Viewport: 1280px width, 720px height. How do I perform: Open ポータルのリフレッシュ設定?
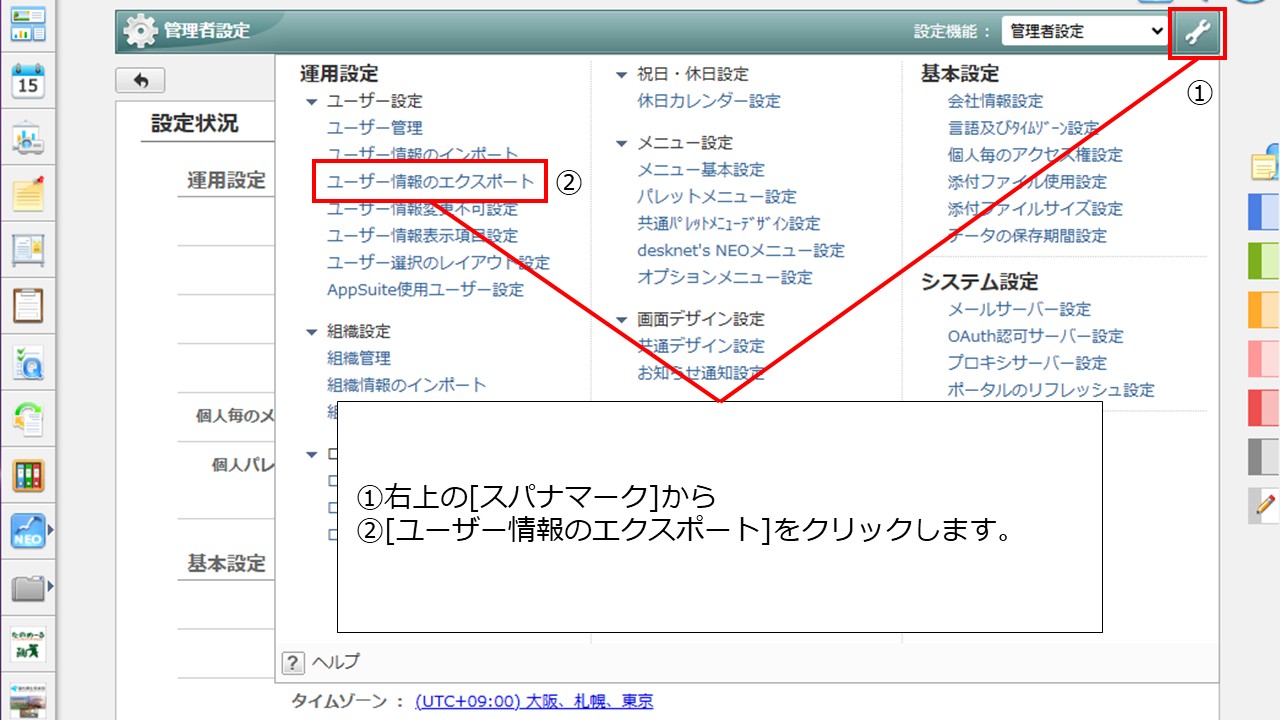click(1051, 391)
